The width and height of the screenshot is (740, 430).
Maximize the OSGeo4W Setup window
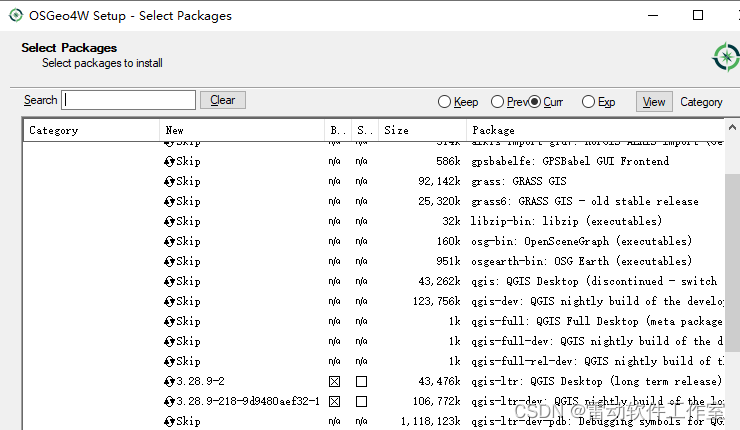coord(698,16)
